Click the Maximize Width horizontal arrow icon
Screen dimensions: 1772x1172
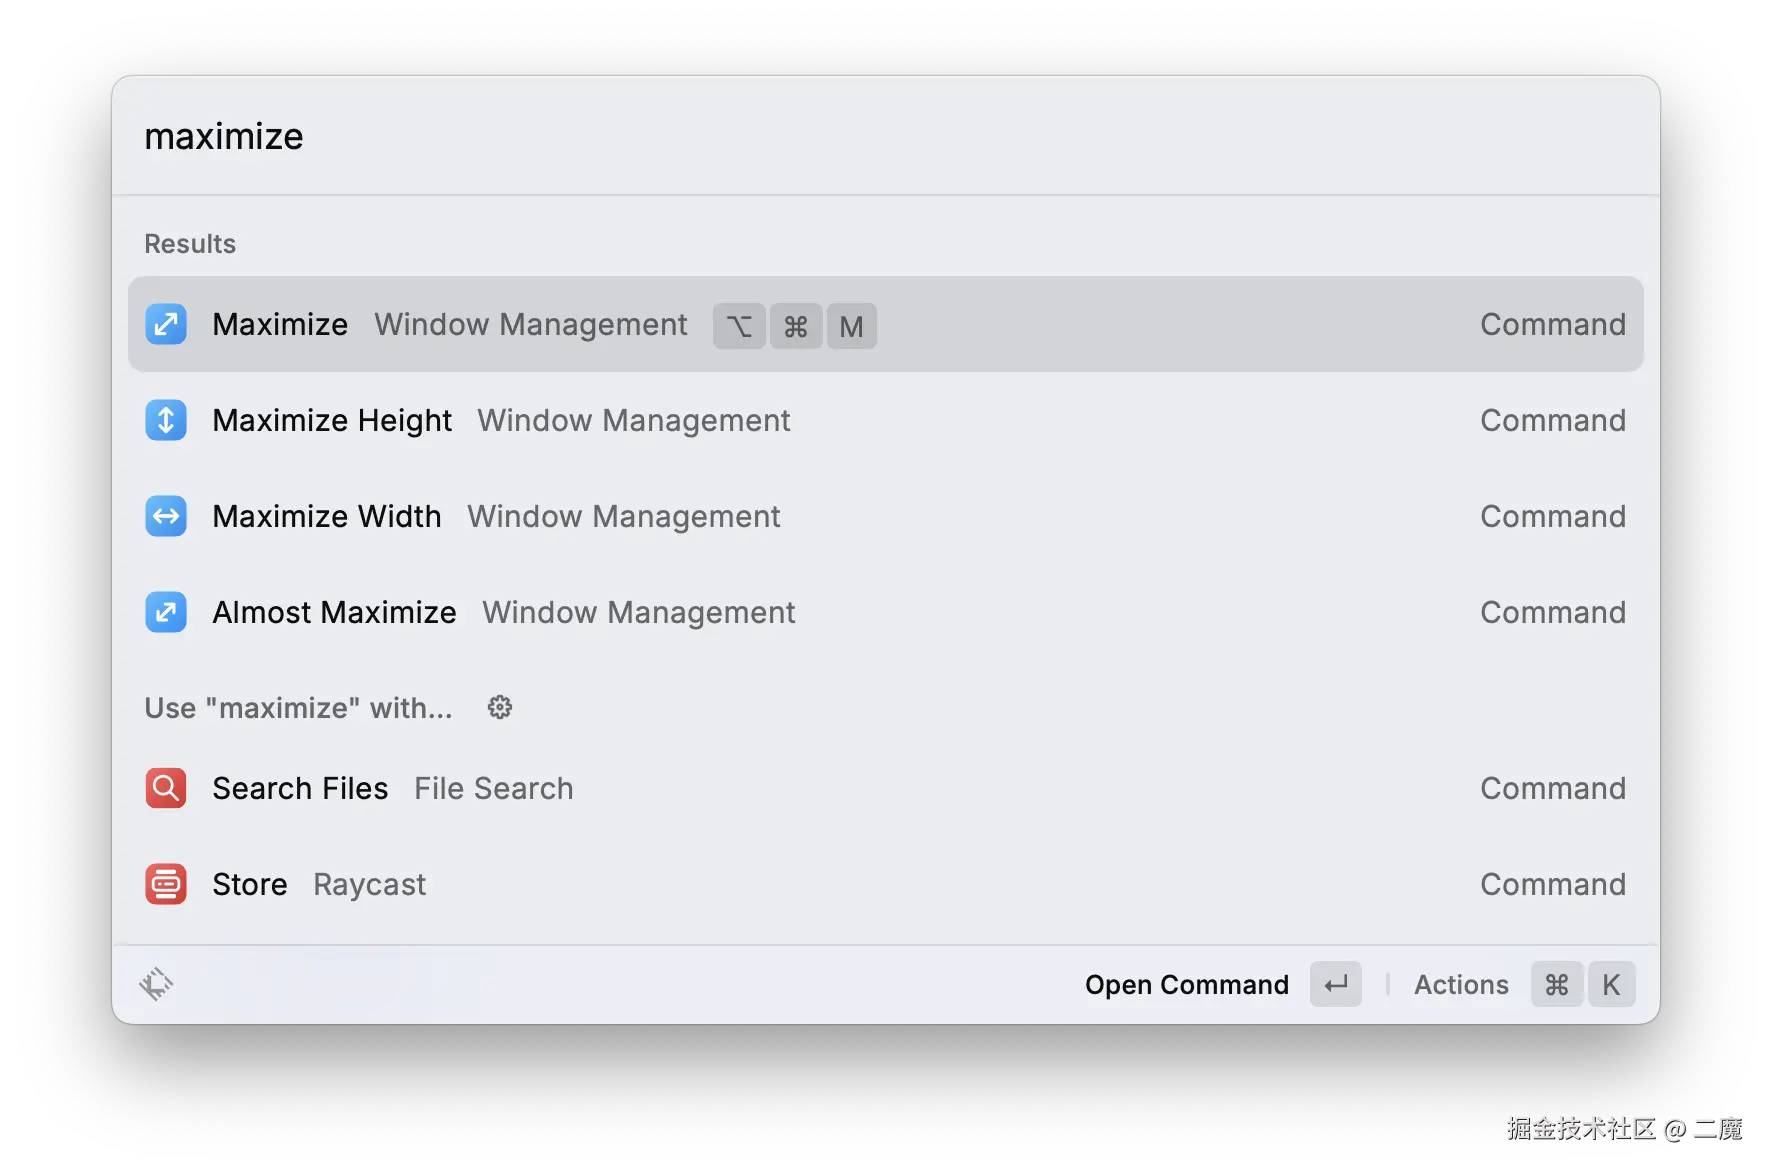point(166,516)
